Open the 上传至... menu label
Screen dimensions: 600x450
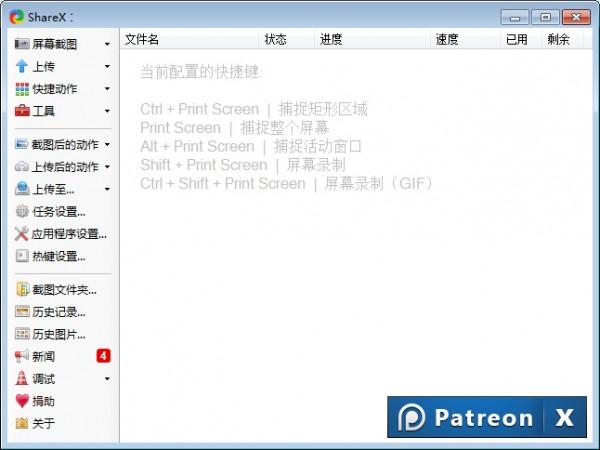tap(53, 189)
